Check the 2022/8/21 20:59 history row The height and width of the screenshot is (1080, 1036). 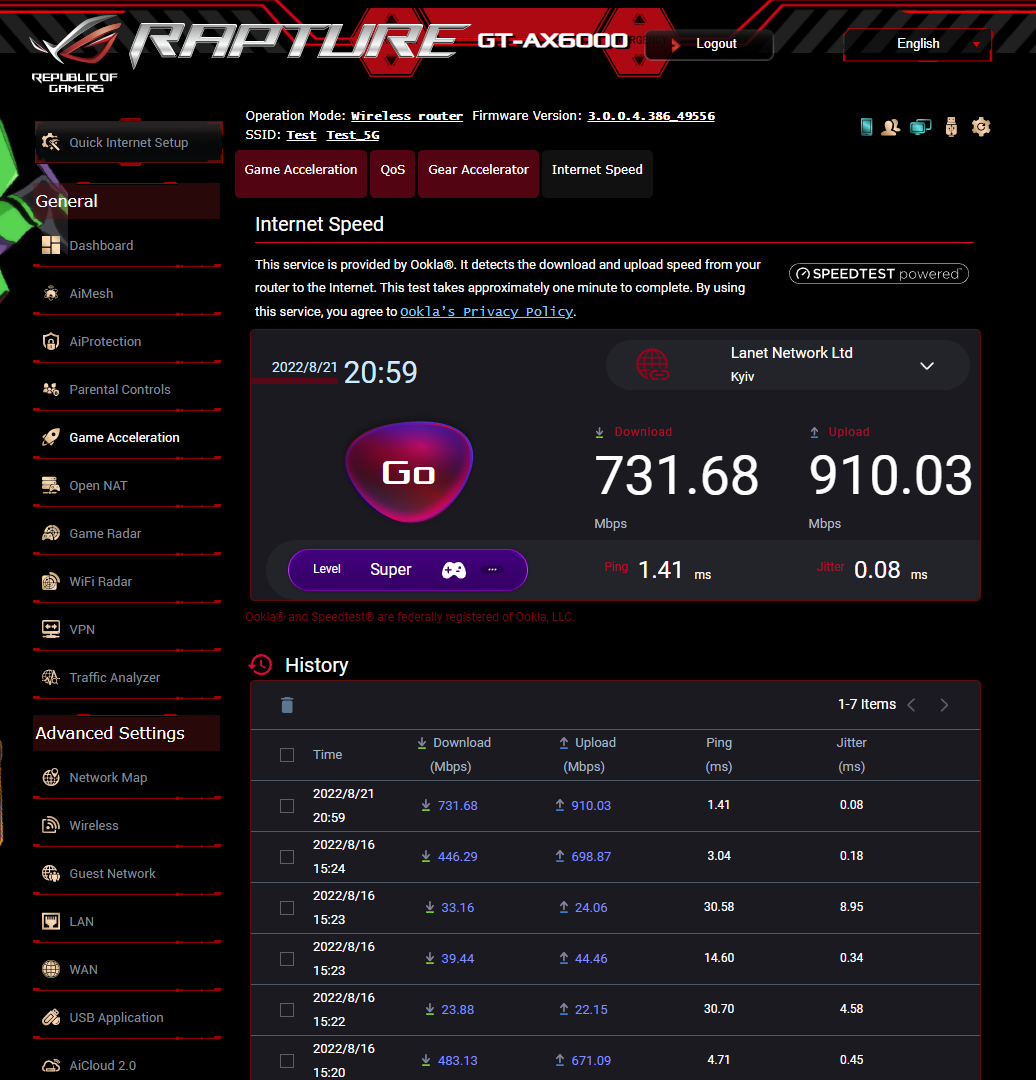[x=287, y=806]
